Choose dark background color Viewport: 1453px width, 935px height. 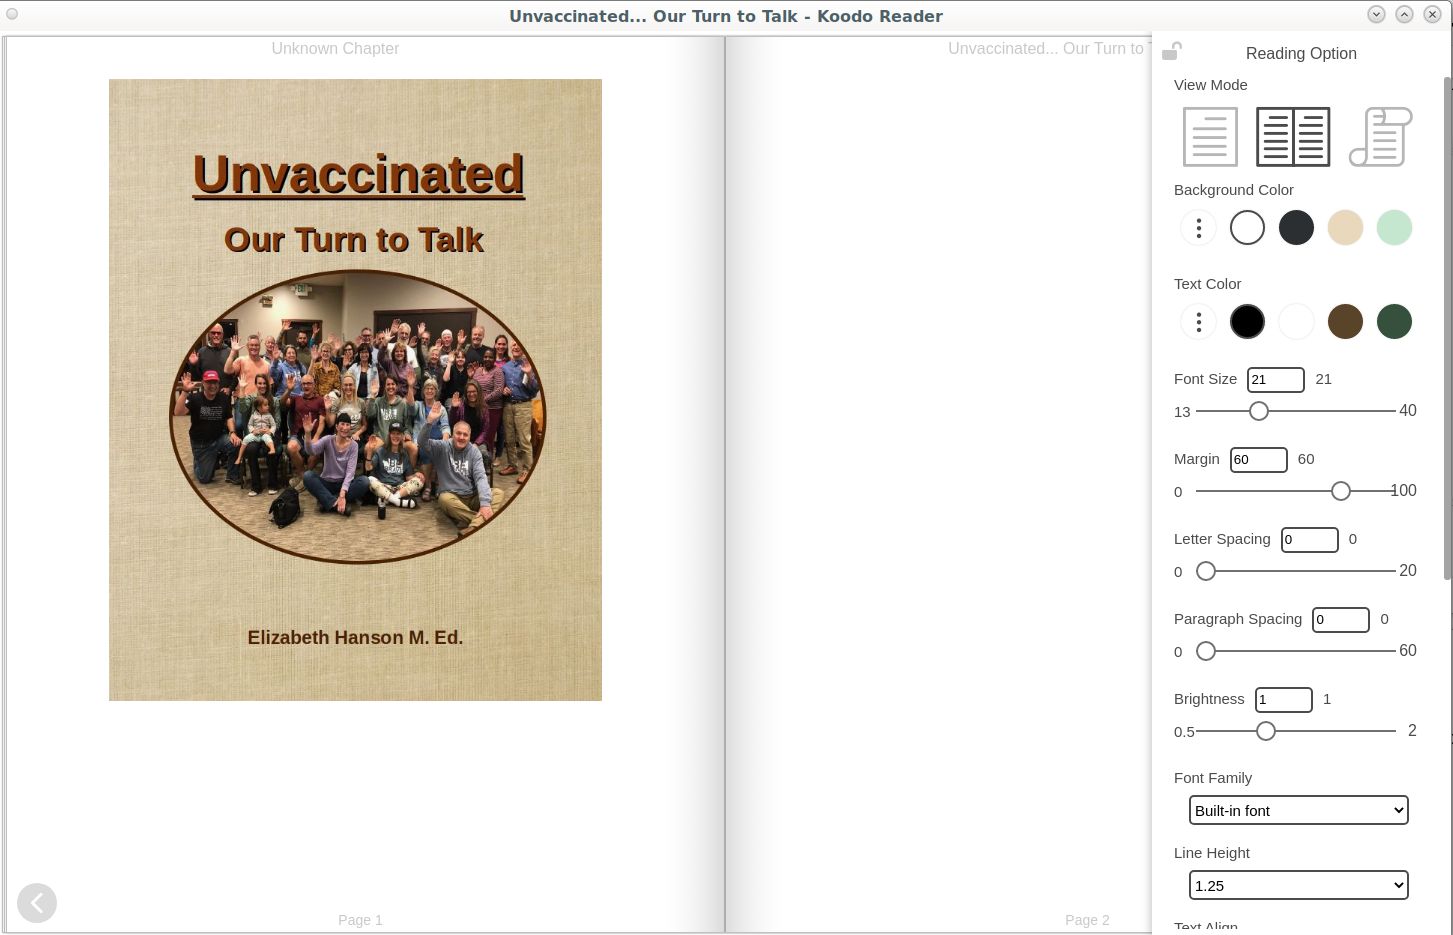point(1296,228)
